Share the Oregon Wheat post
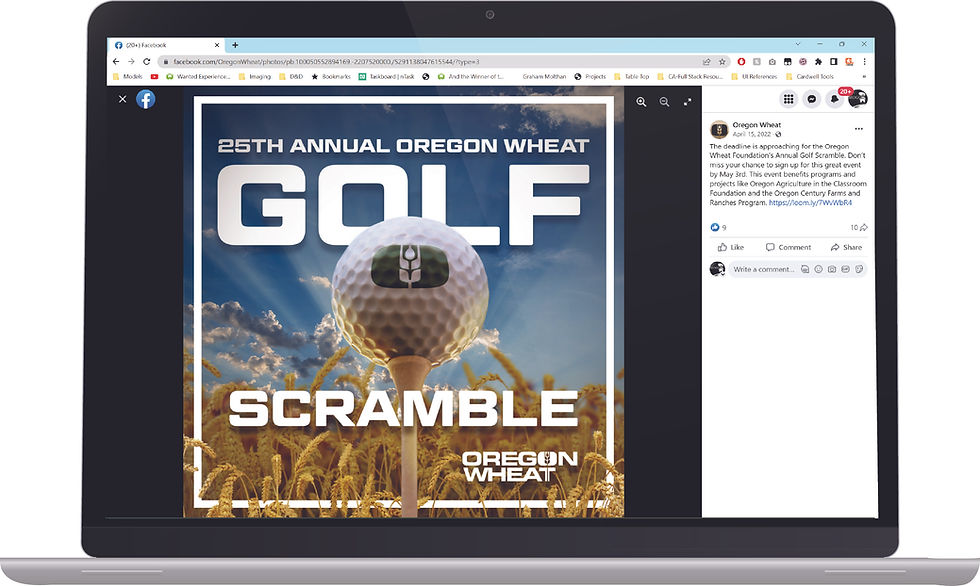Image resolution: width=980 pixels, height=586 pixels. click(x=846, y=247)
